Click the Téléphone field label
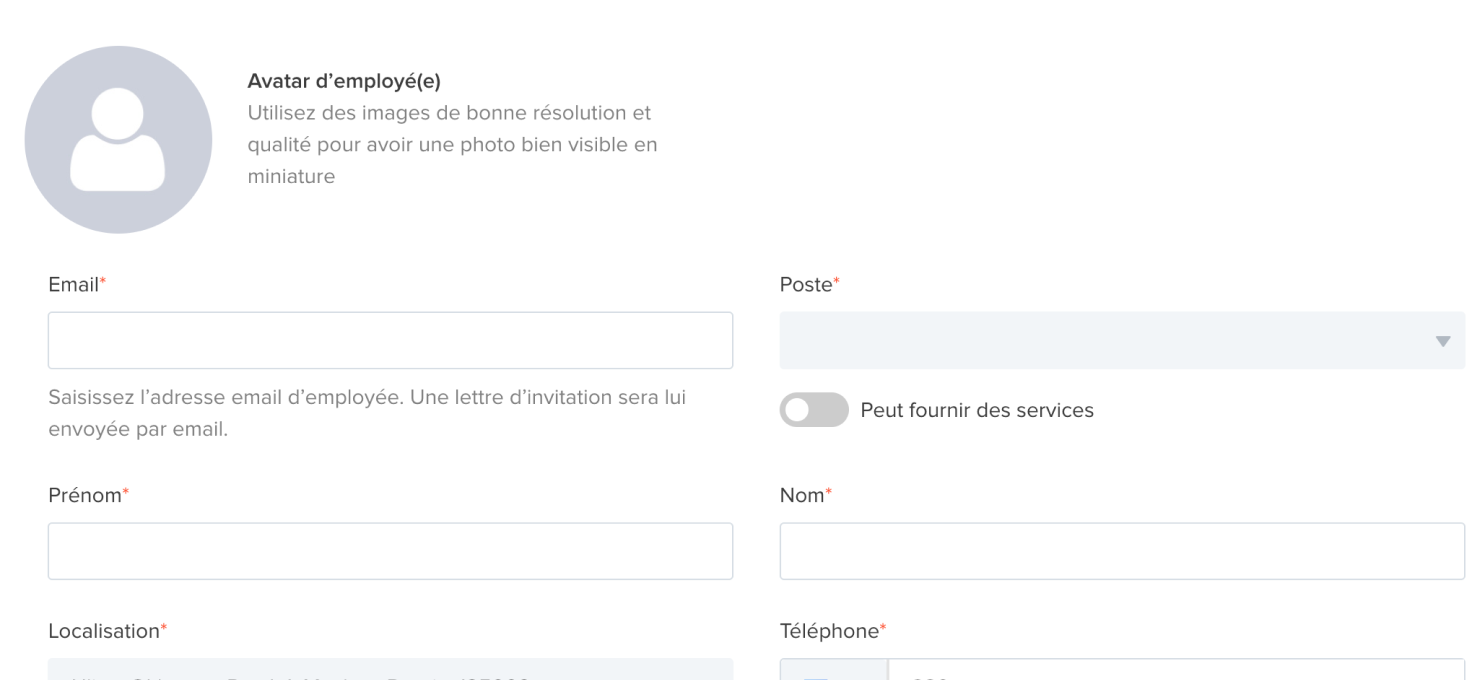 click(x=829, y=631)
